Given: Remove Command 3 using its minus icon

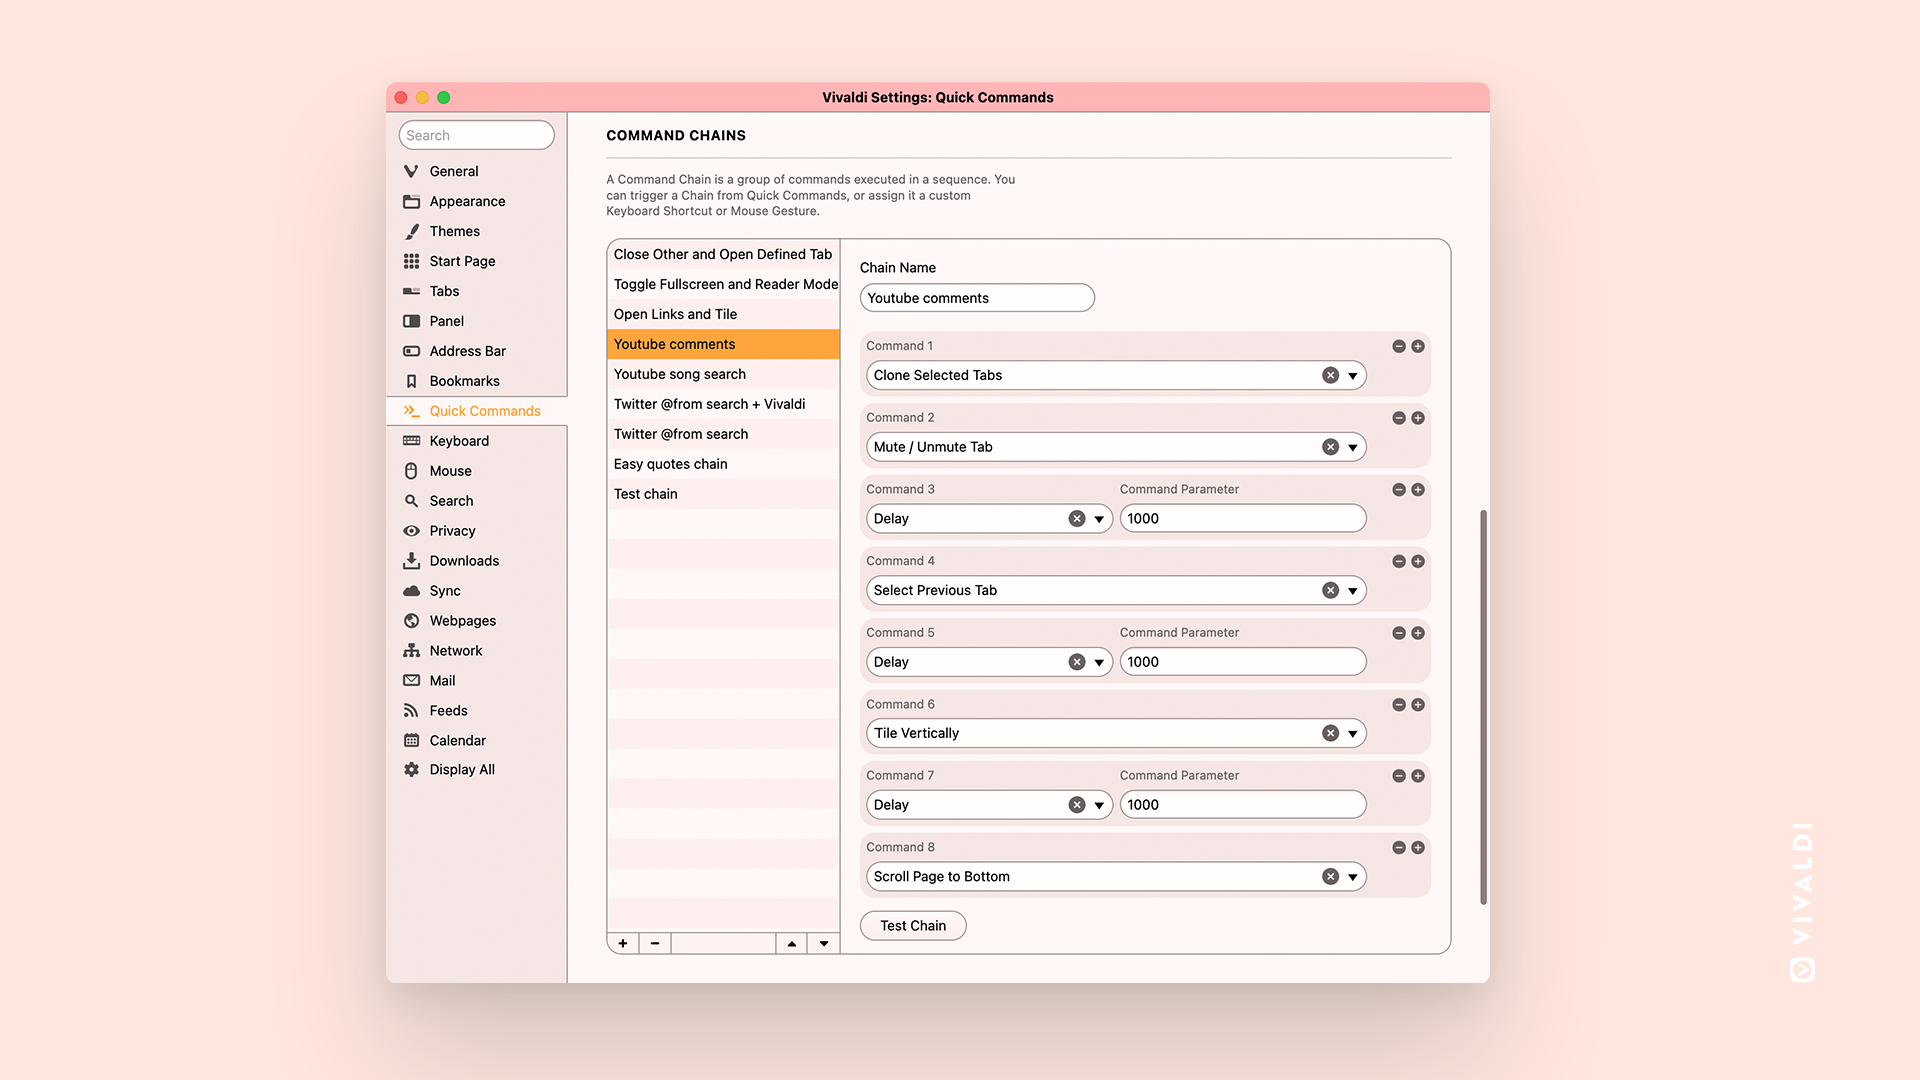Looking at the screenshot, I should click(1399, 490).
